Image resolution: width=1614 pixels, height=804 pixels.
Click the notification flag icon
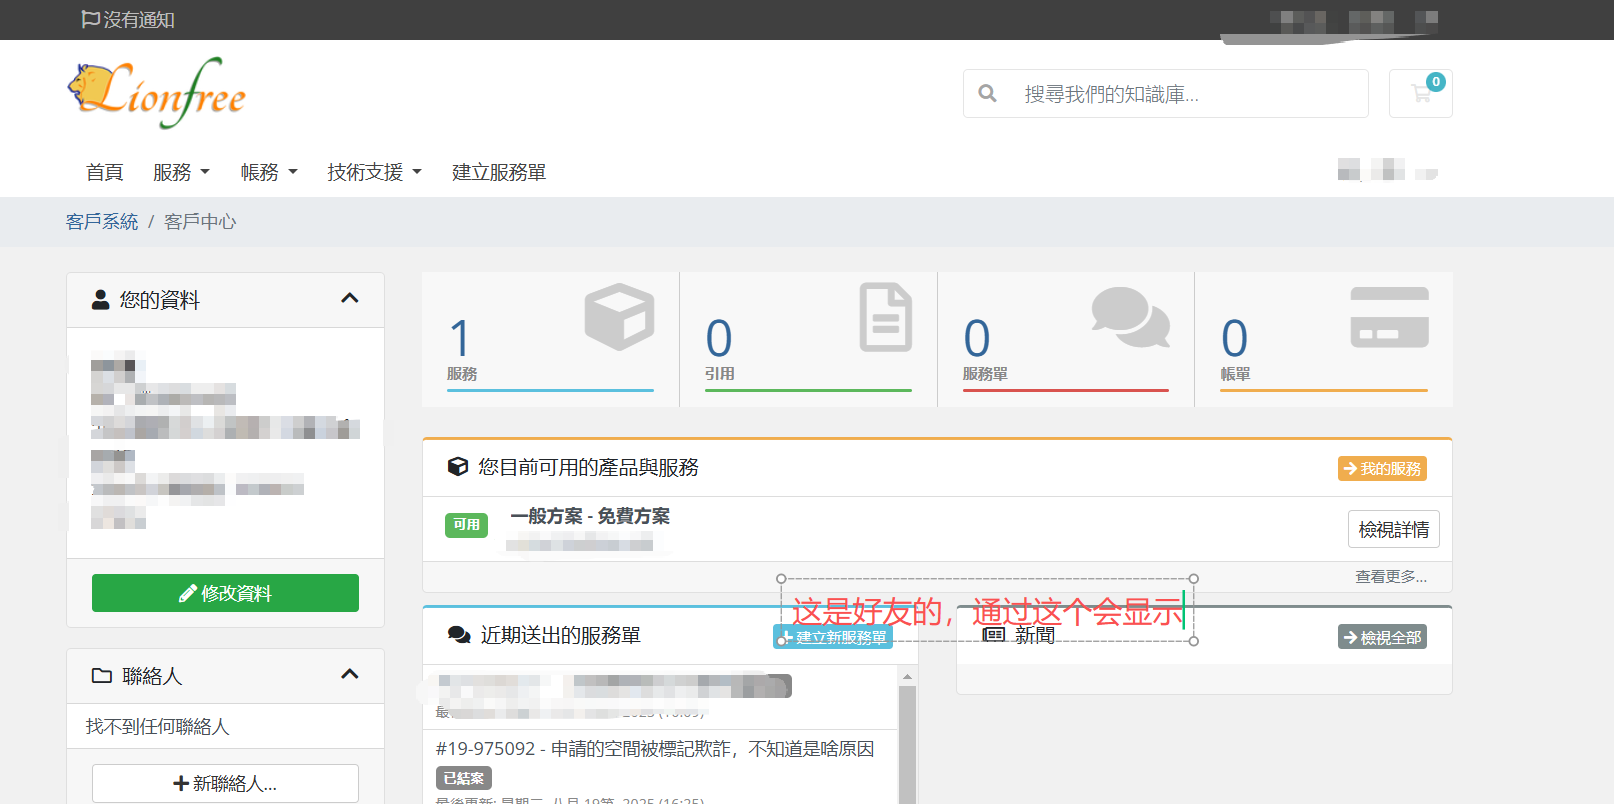(90, 19)
